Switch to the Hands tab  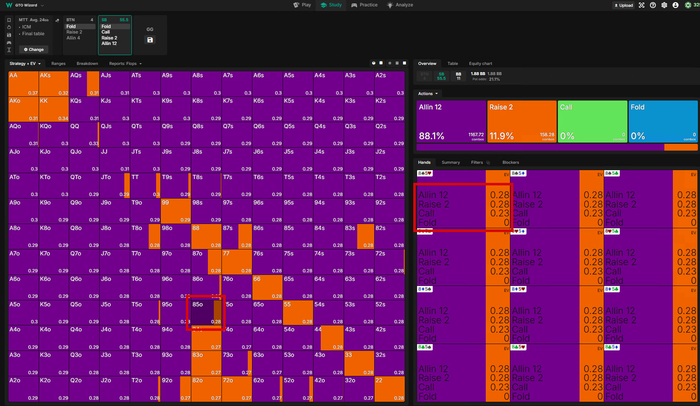424,162
